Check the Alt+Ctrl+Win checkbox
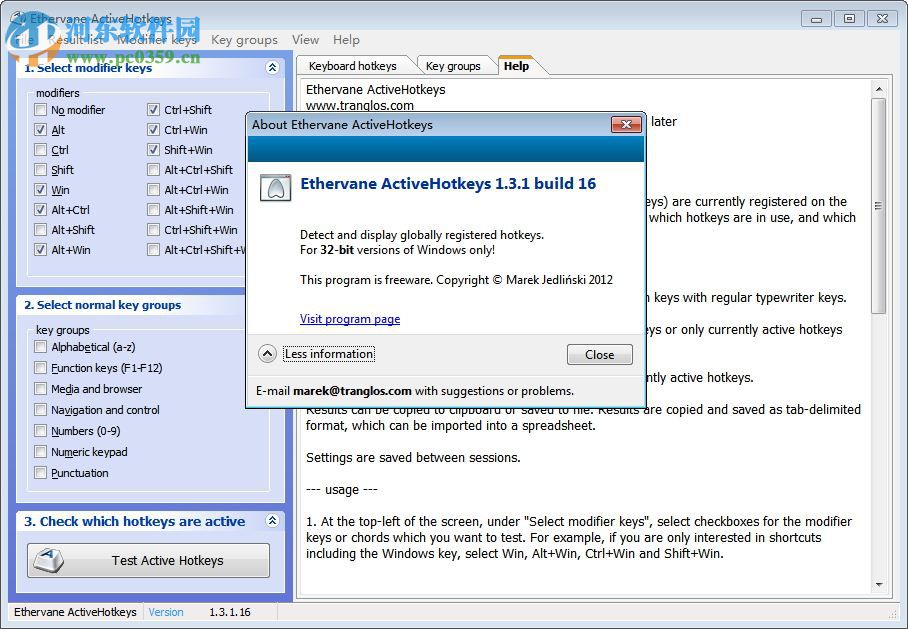Screen dimensions: 908x629 pos(153,189)
